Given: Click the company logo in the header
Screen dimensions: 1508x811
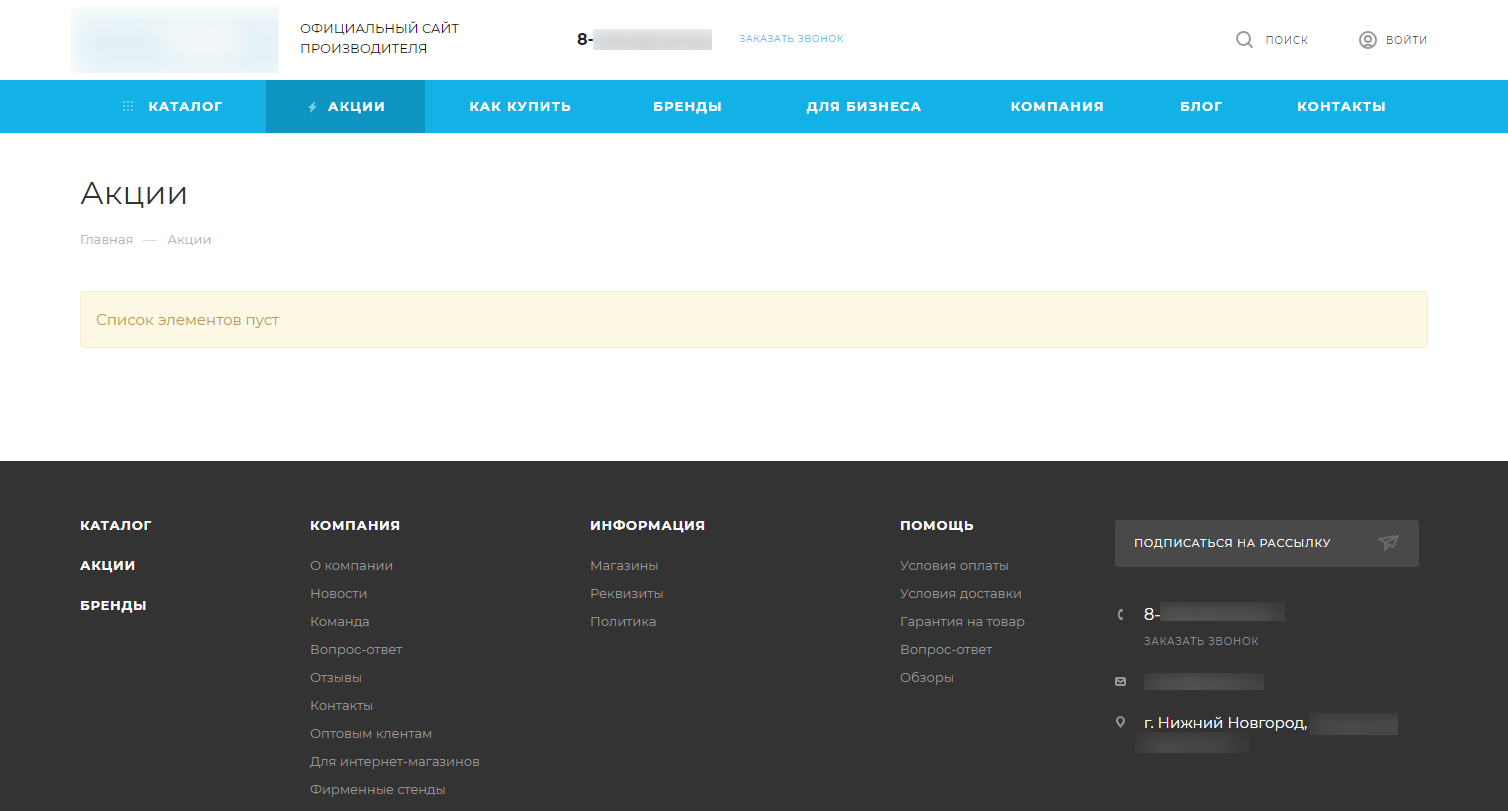Looking at the screenshot, I should click(175, 40).
